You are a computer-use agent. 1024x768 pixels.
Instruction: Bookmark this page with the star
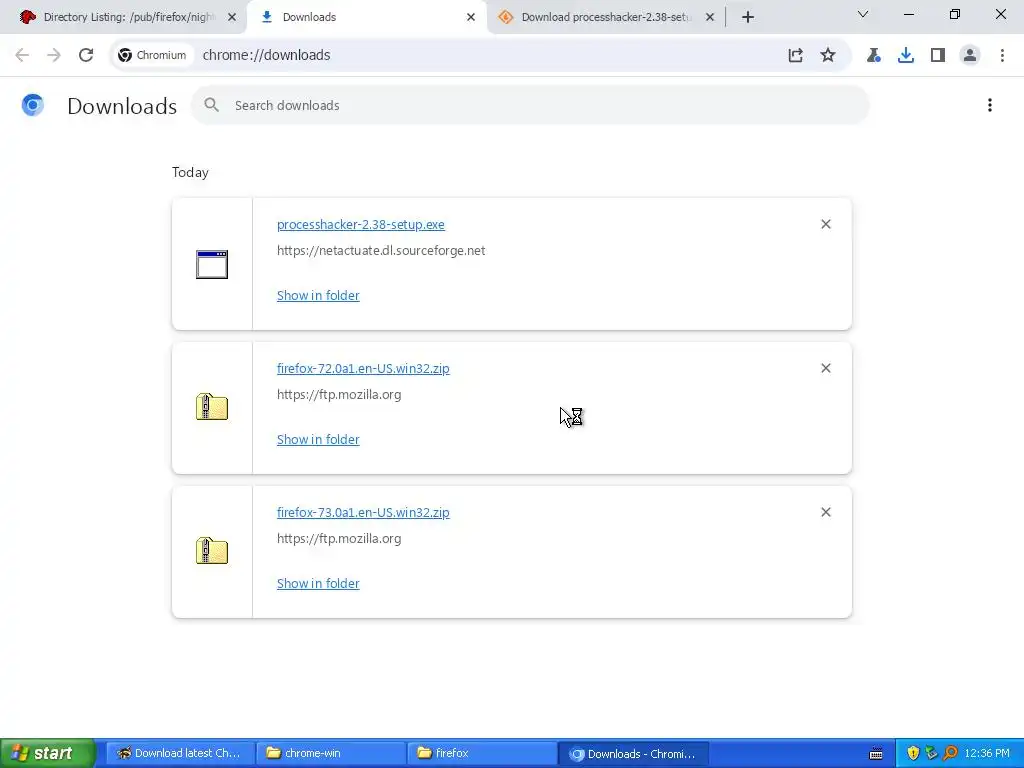[x=828, y=55]
